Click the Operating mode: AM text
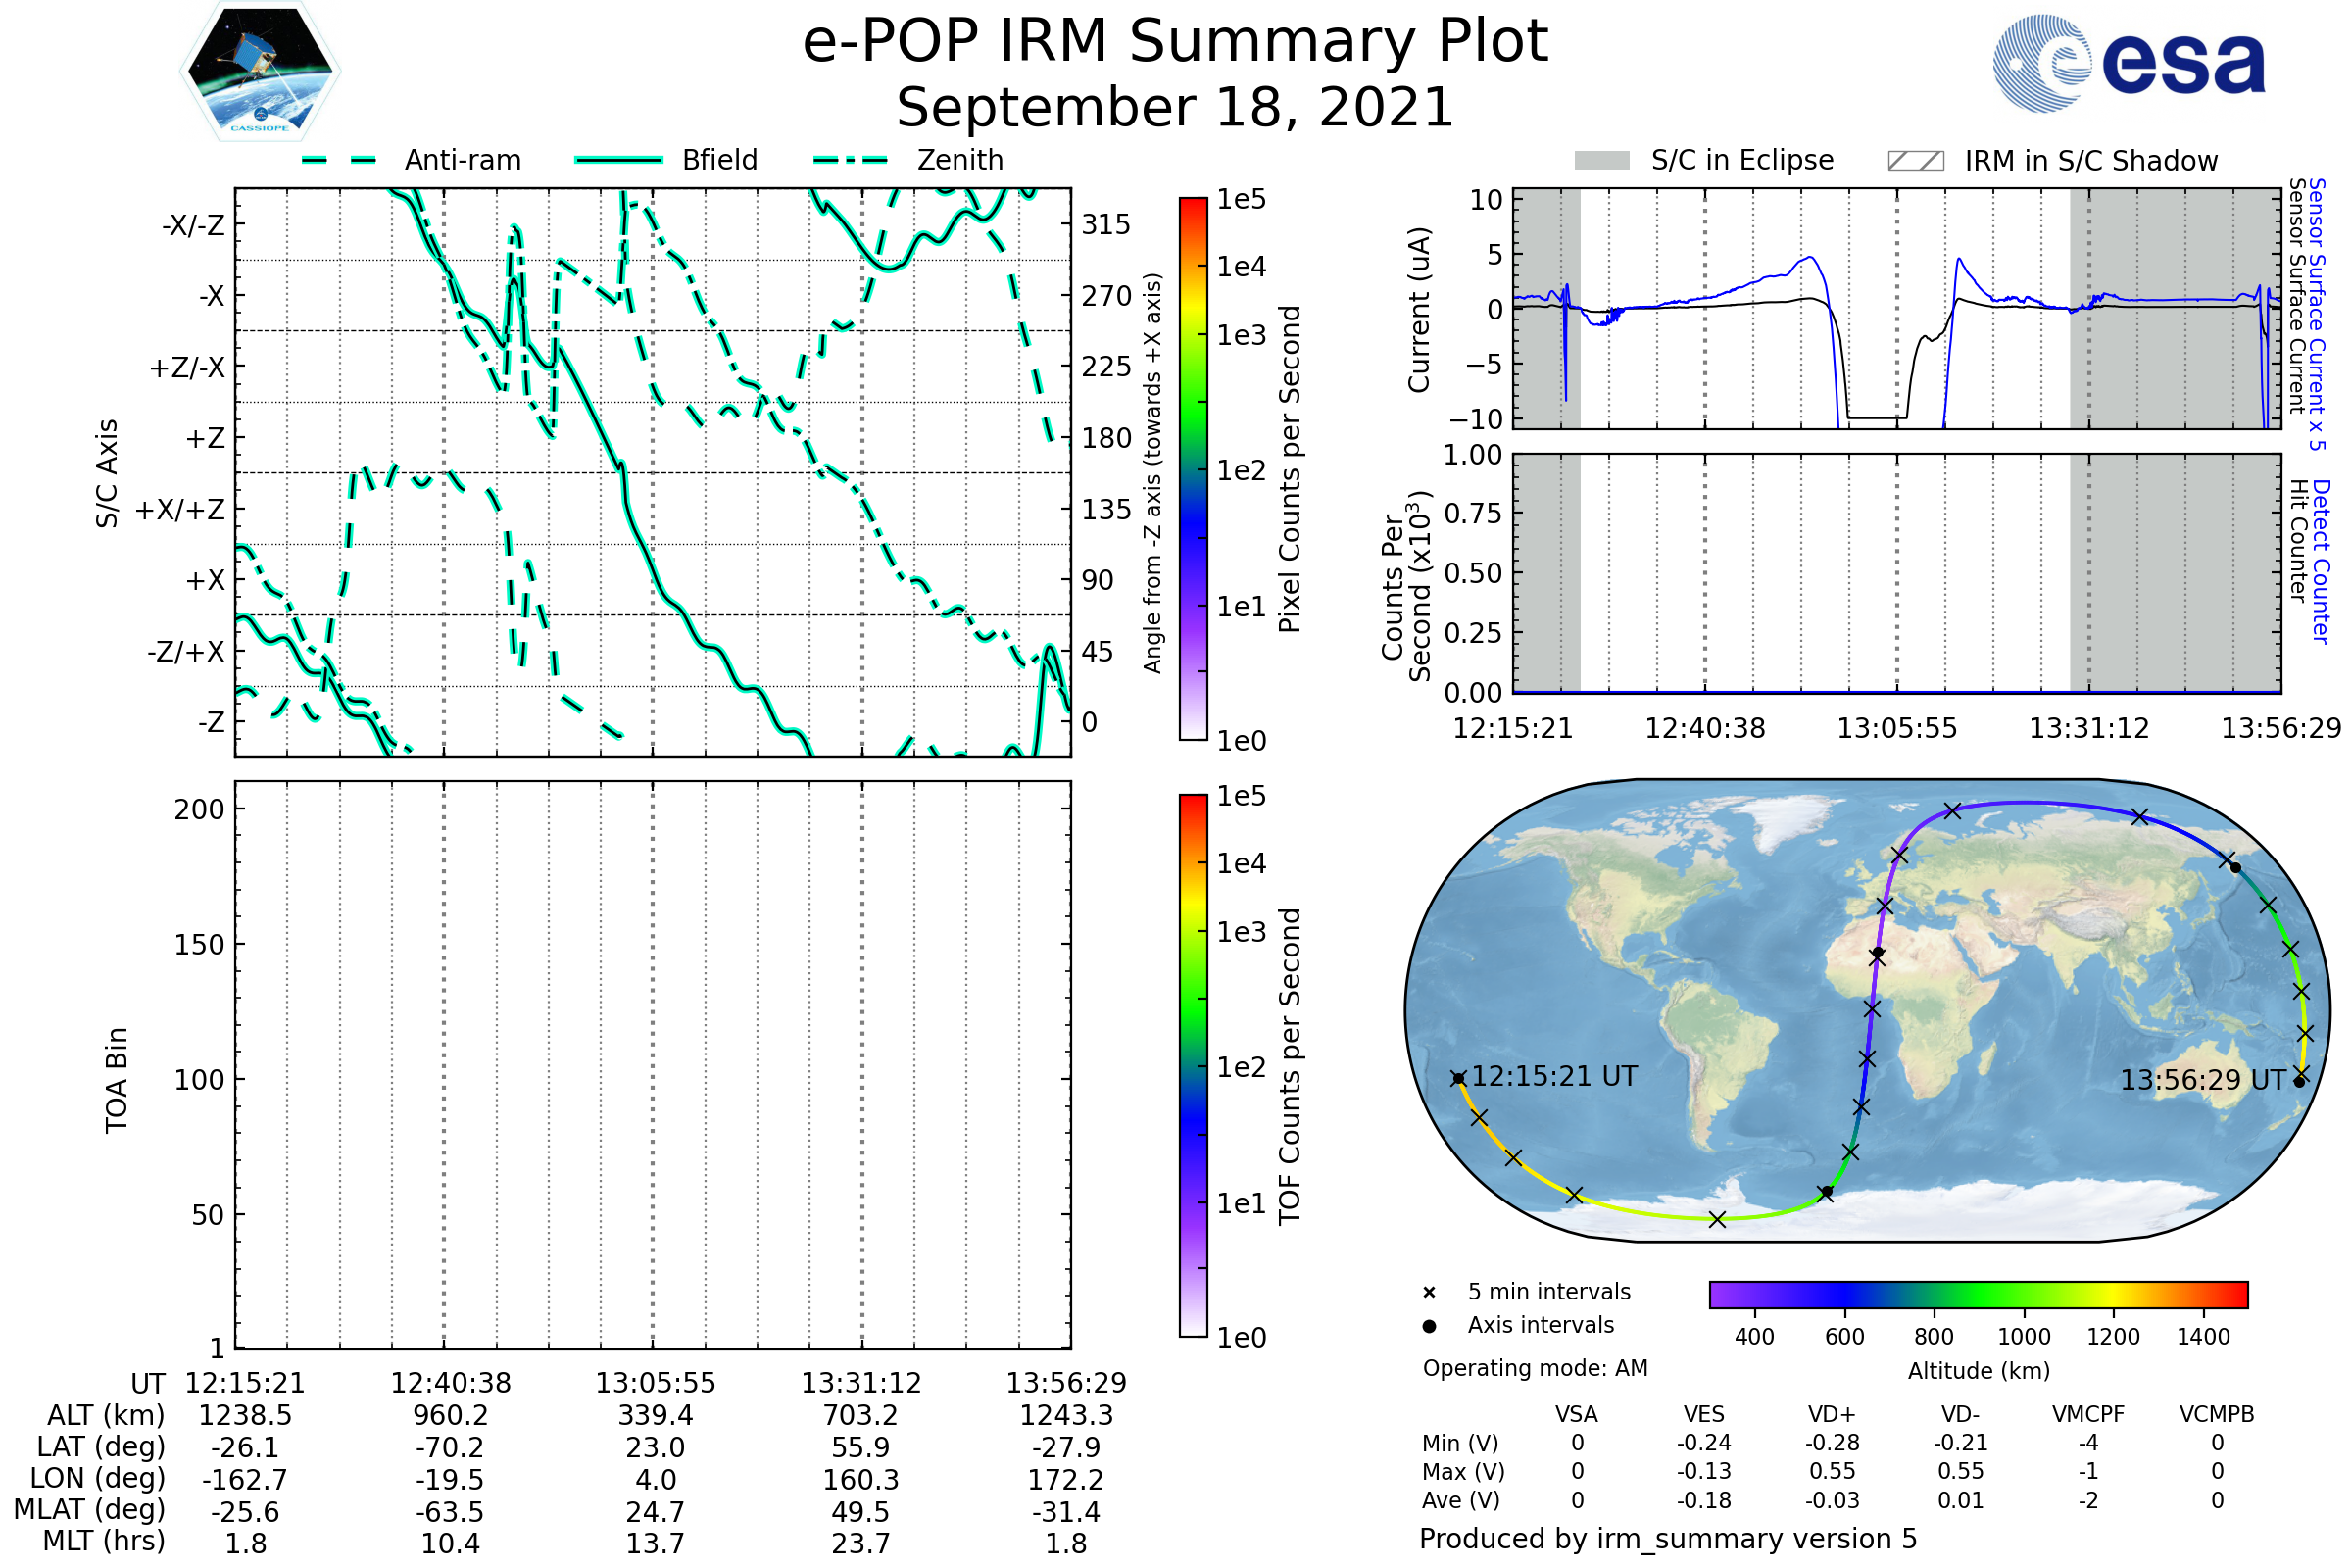 [1535, 1368]
